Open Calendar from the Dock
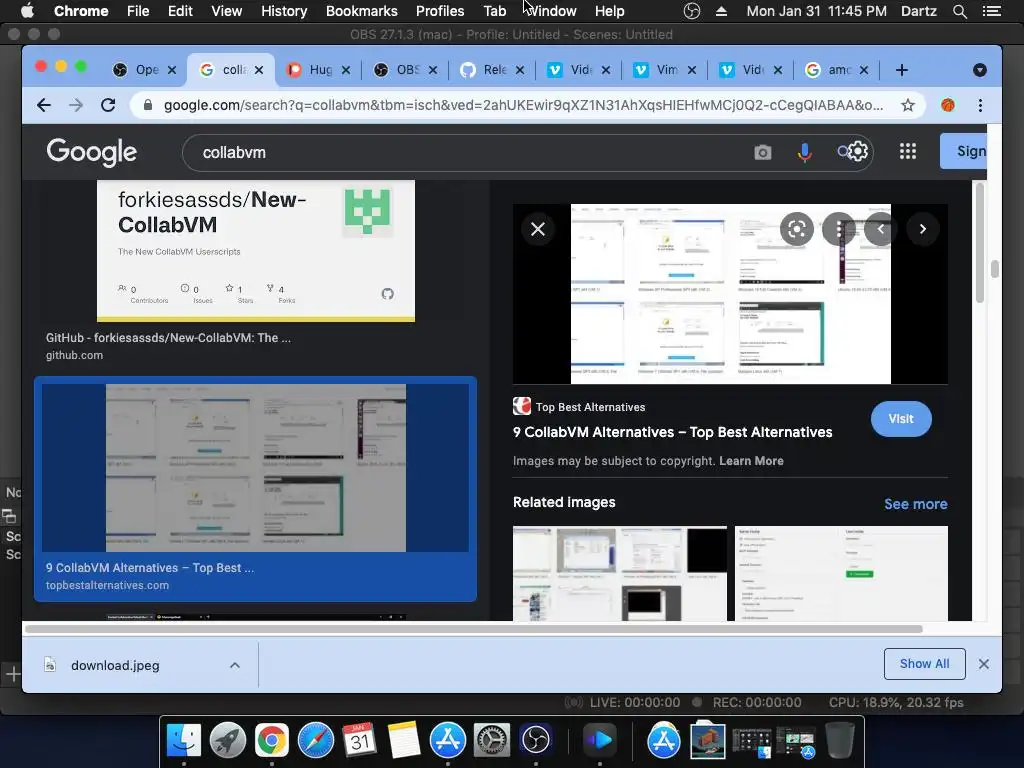Screen dimensions: 1024x768 pyautogui.click(x=359, y=740)
